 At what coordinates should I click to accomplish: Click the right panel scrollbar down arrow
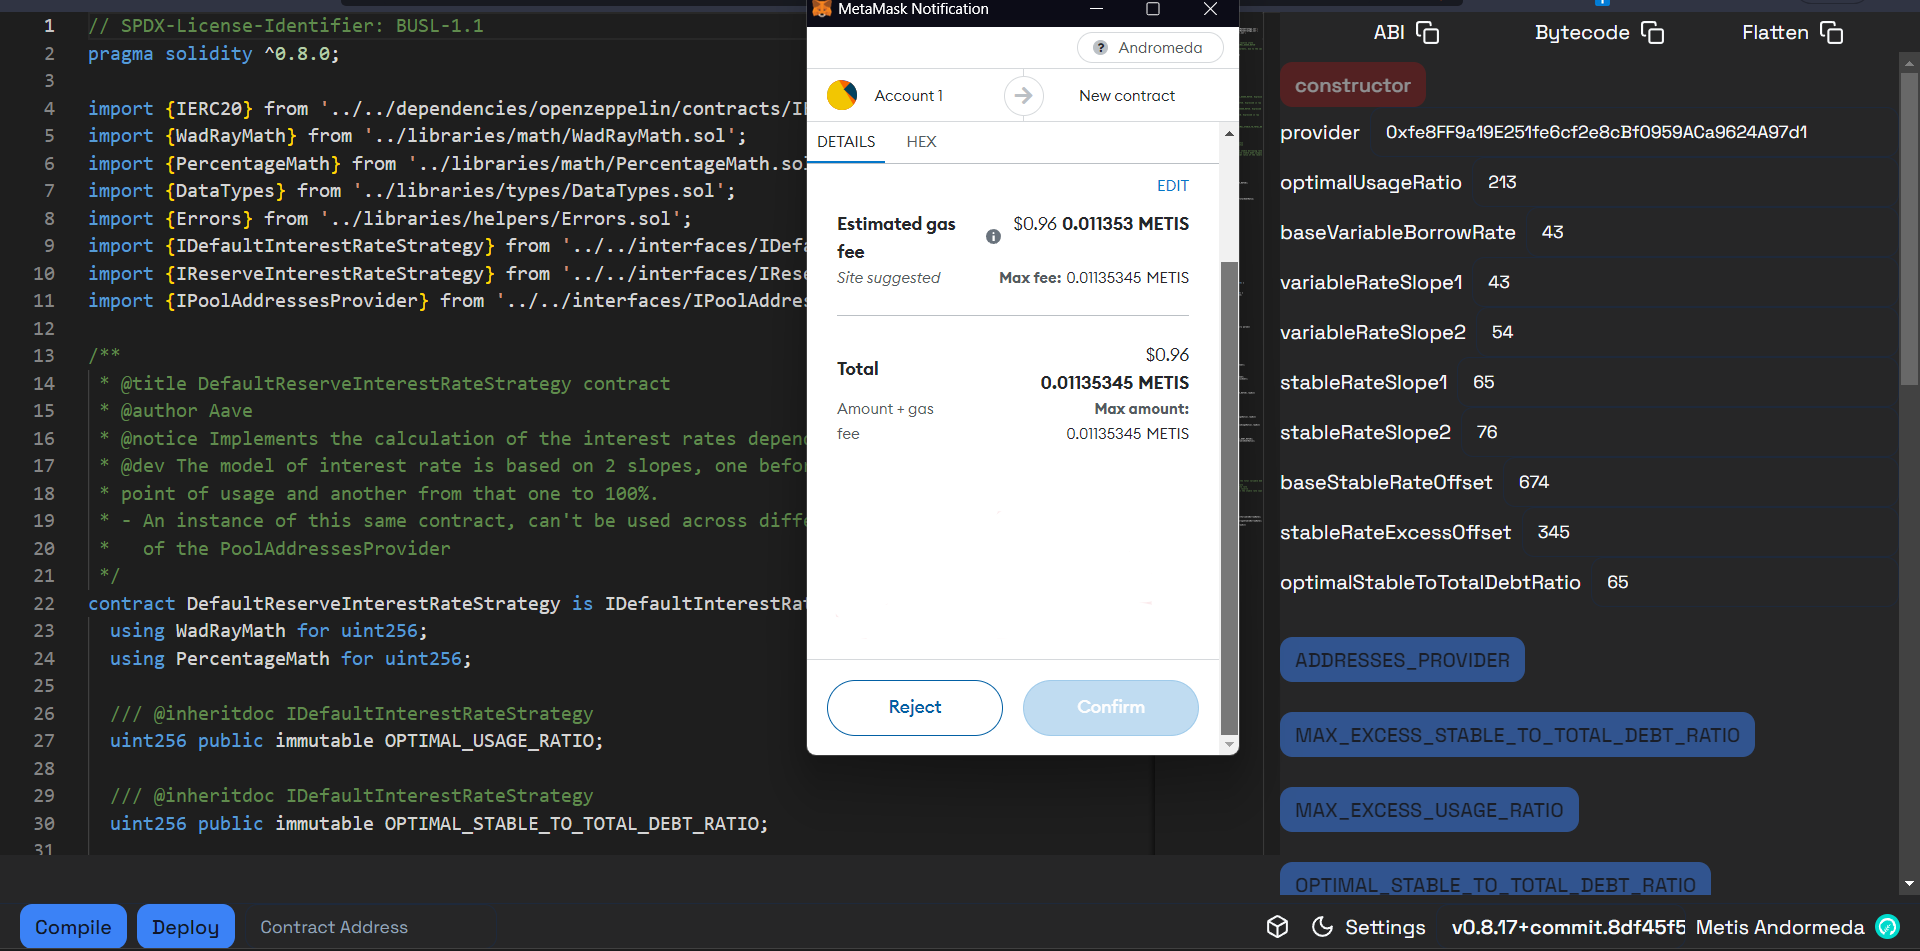coord(1909,884)
